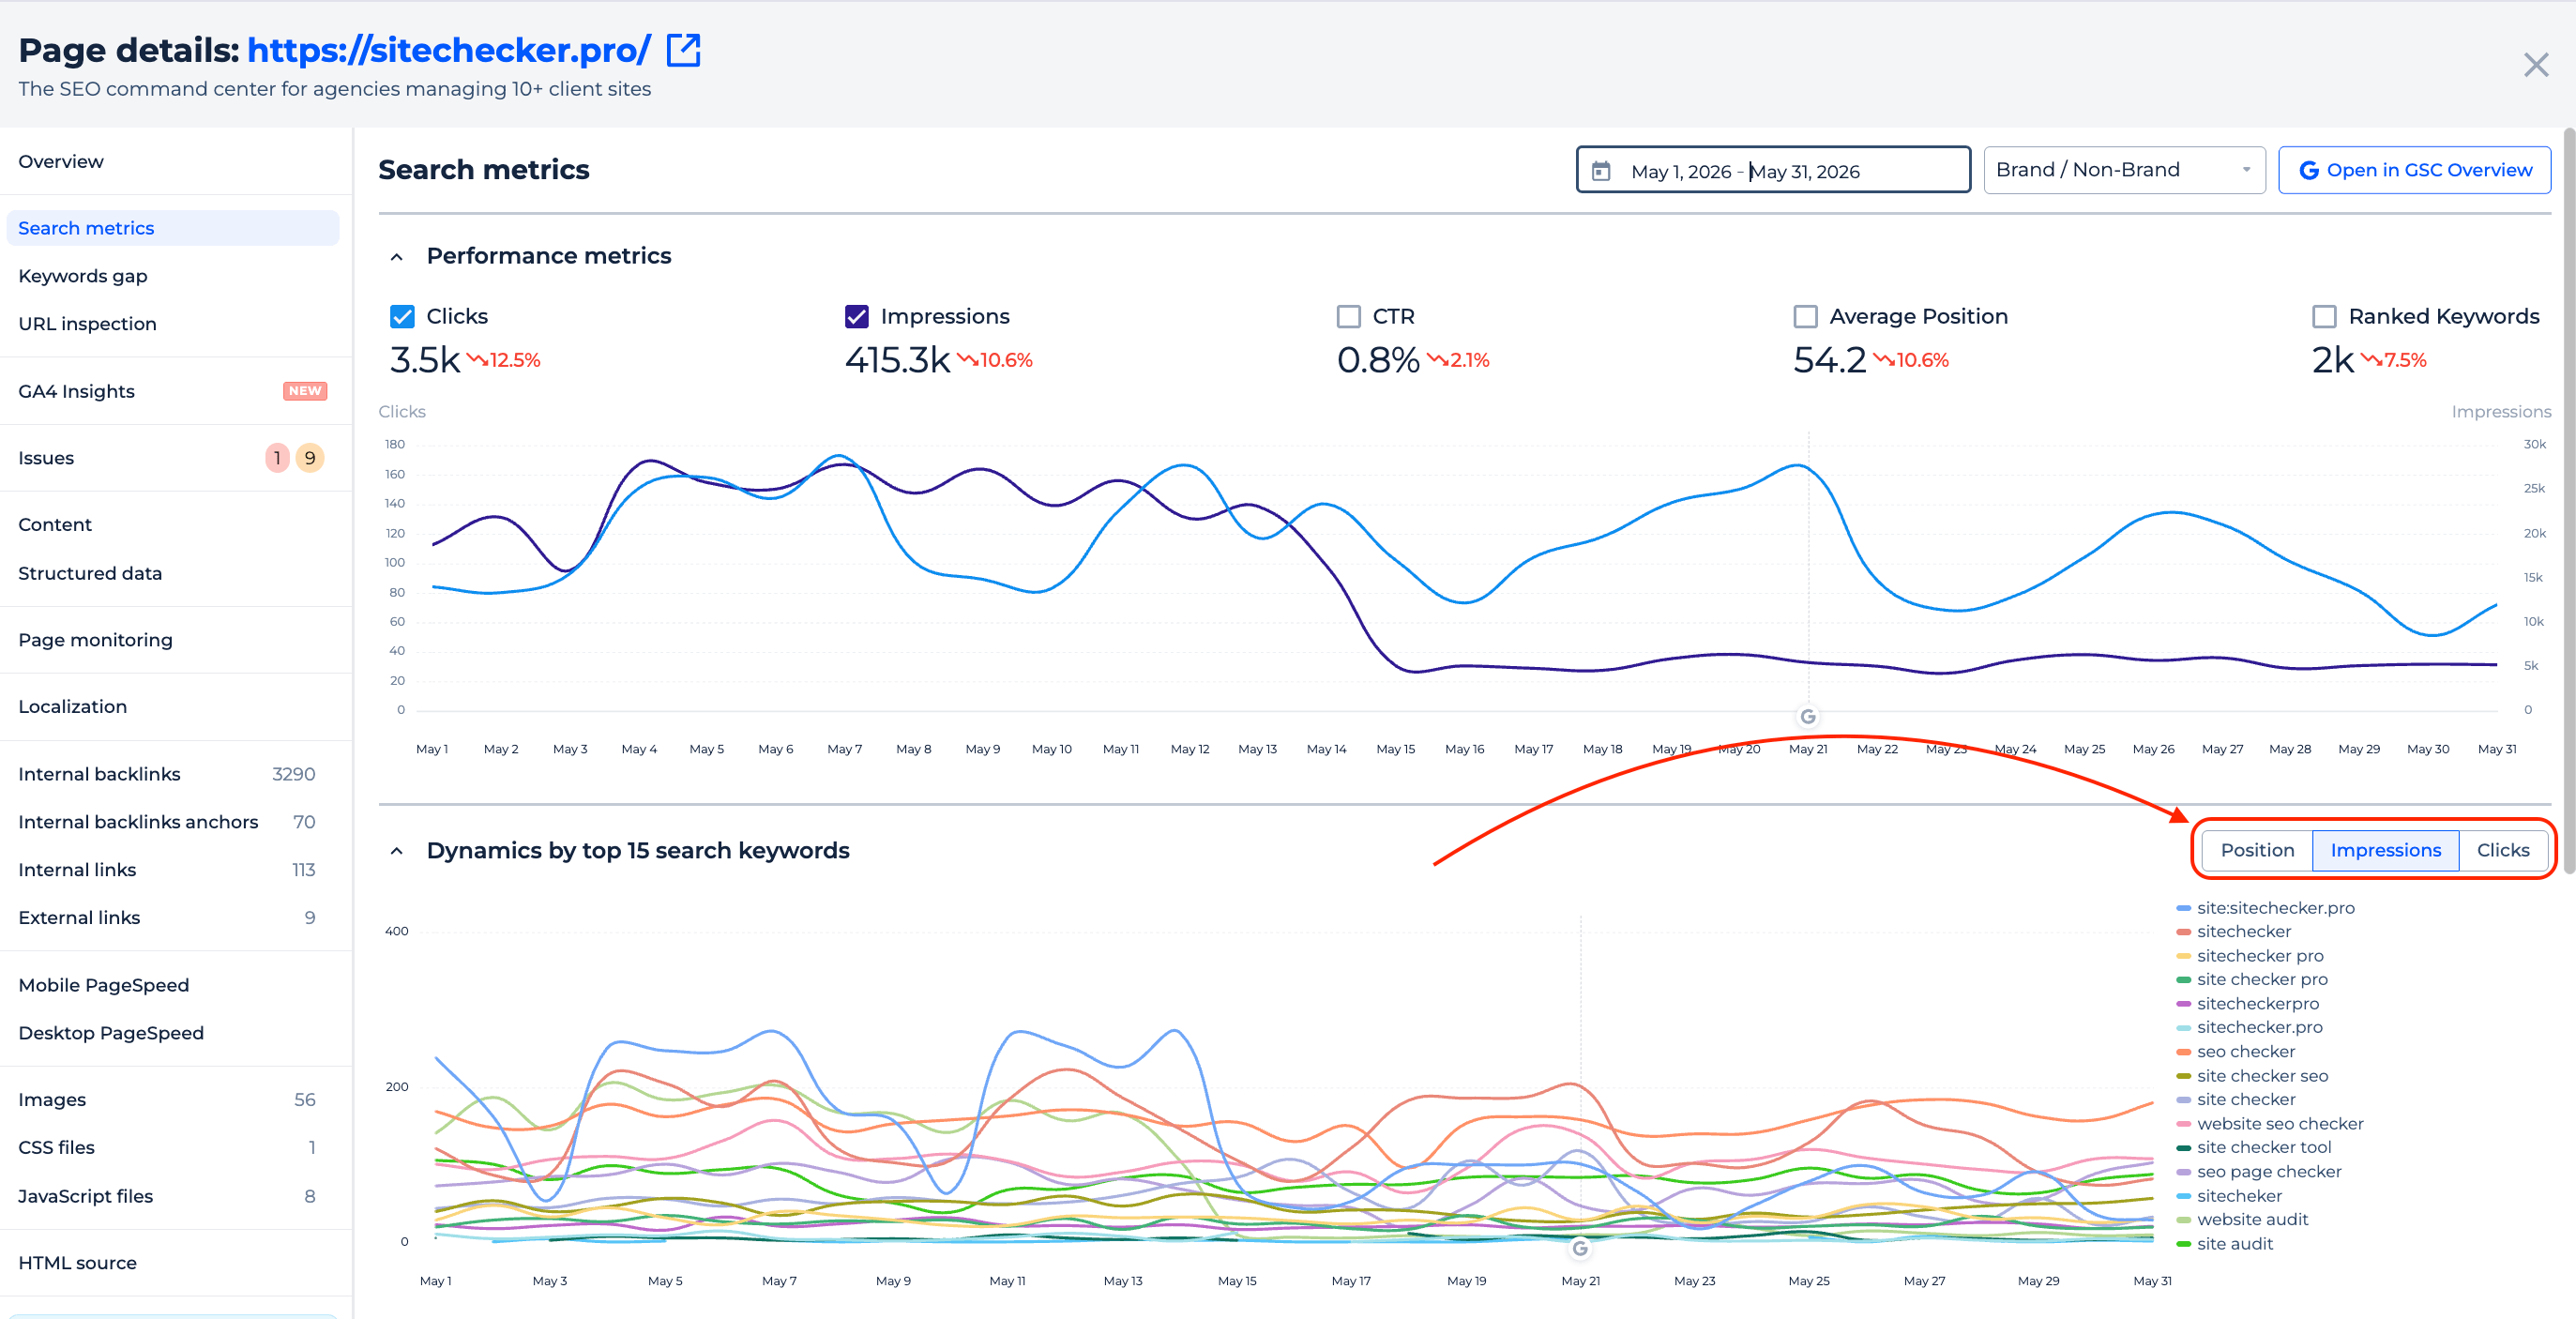Image resolution: width=2576 pixels, height=1319 pixels.
Task: Collapse the Performance metrics section
Action: click(x=397, y=257)
